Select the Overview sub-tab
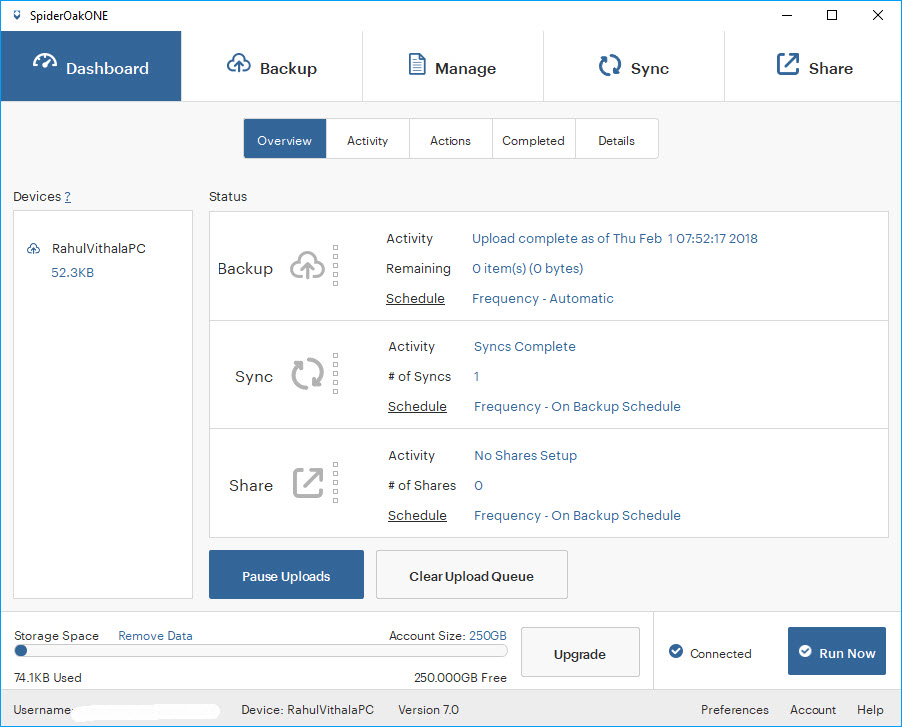 [285, 139]
